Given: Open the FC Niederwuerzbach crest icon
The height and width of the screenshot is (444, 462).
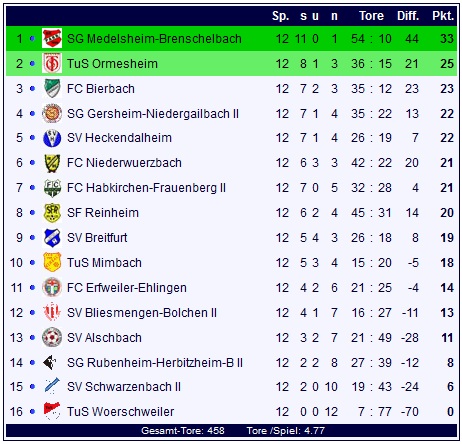Looking at the screenshot, I should (52, 163).
